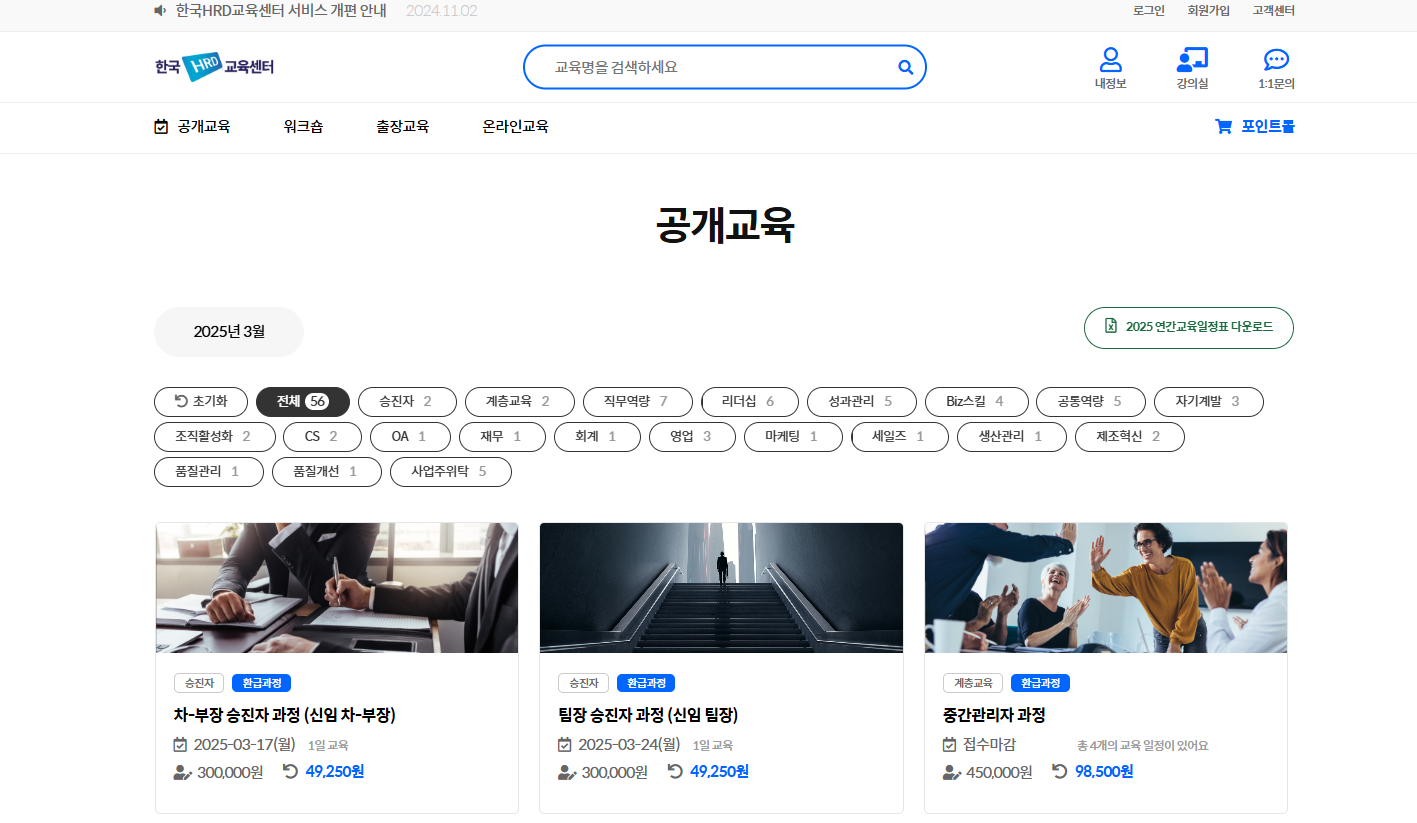This screenshot has height=823, width=1417.
Task: Click the speaker announcement icon
Action: point(160,10)
